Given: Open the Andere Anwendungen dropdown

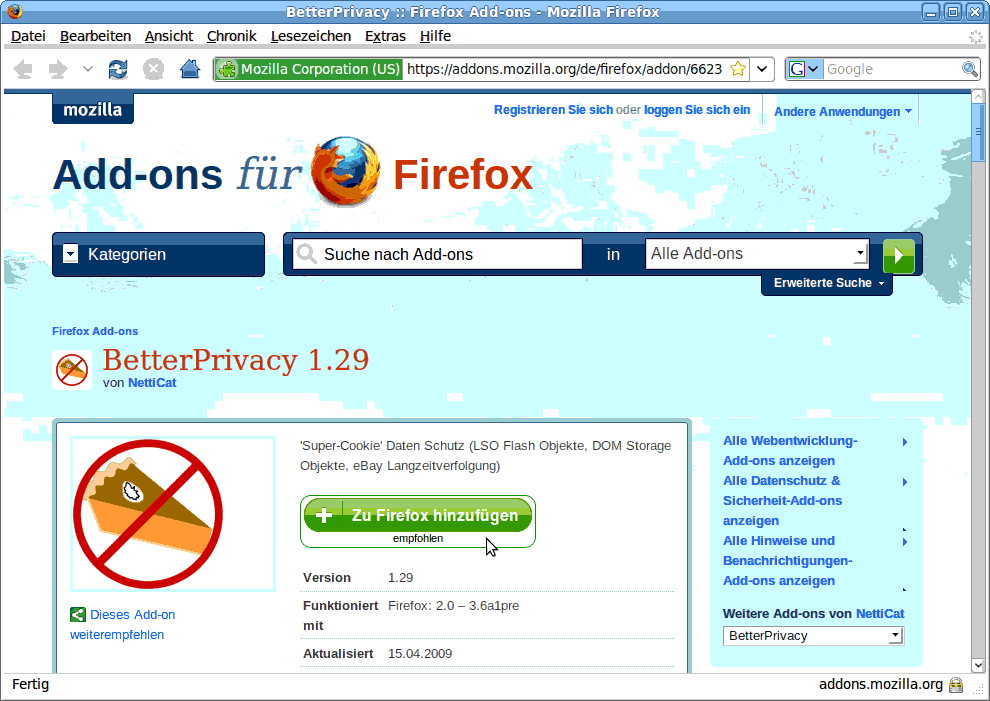Looking at the screenshot, I should coord(843,112).
